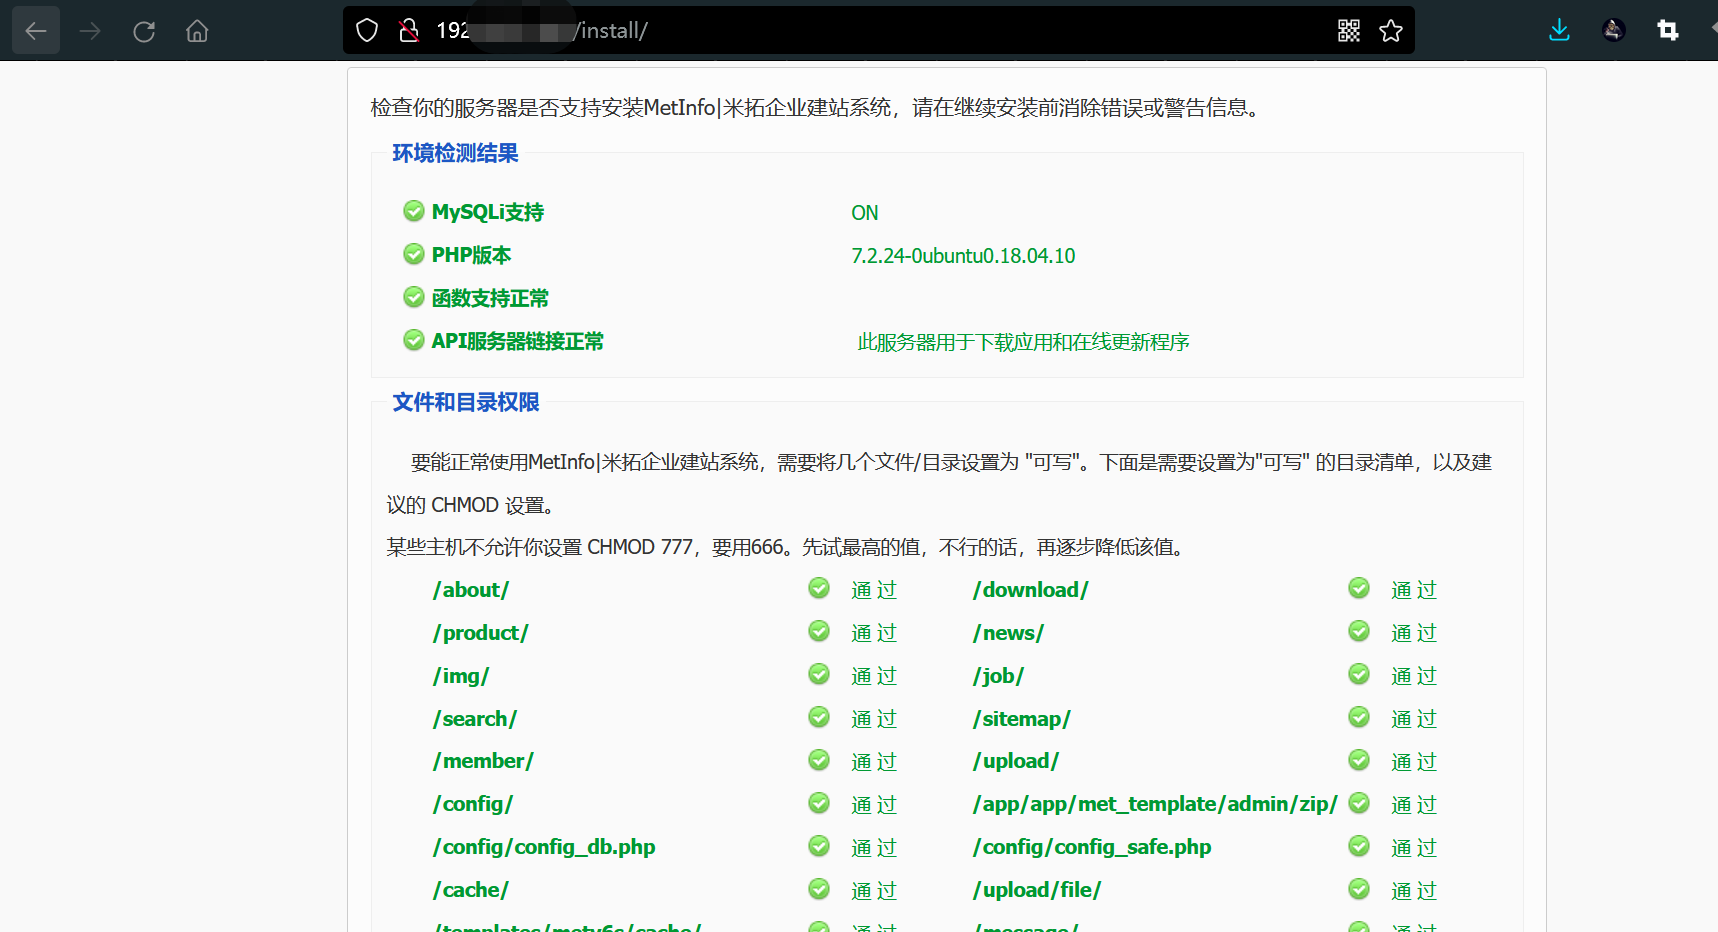Click the 通过 status beside /config/config_safe.php
The height and width of the screenshot is (932, 1718).
click(x=1414, y=848)
